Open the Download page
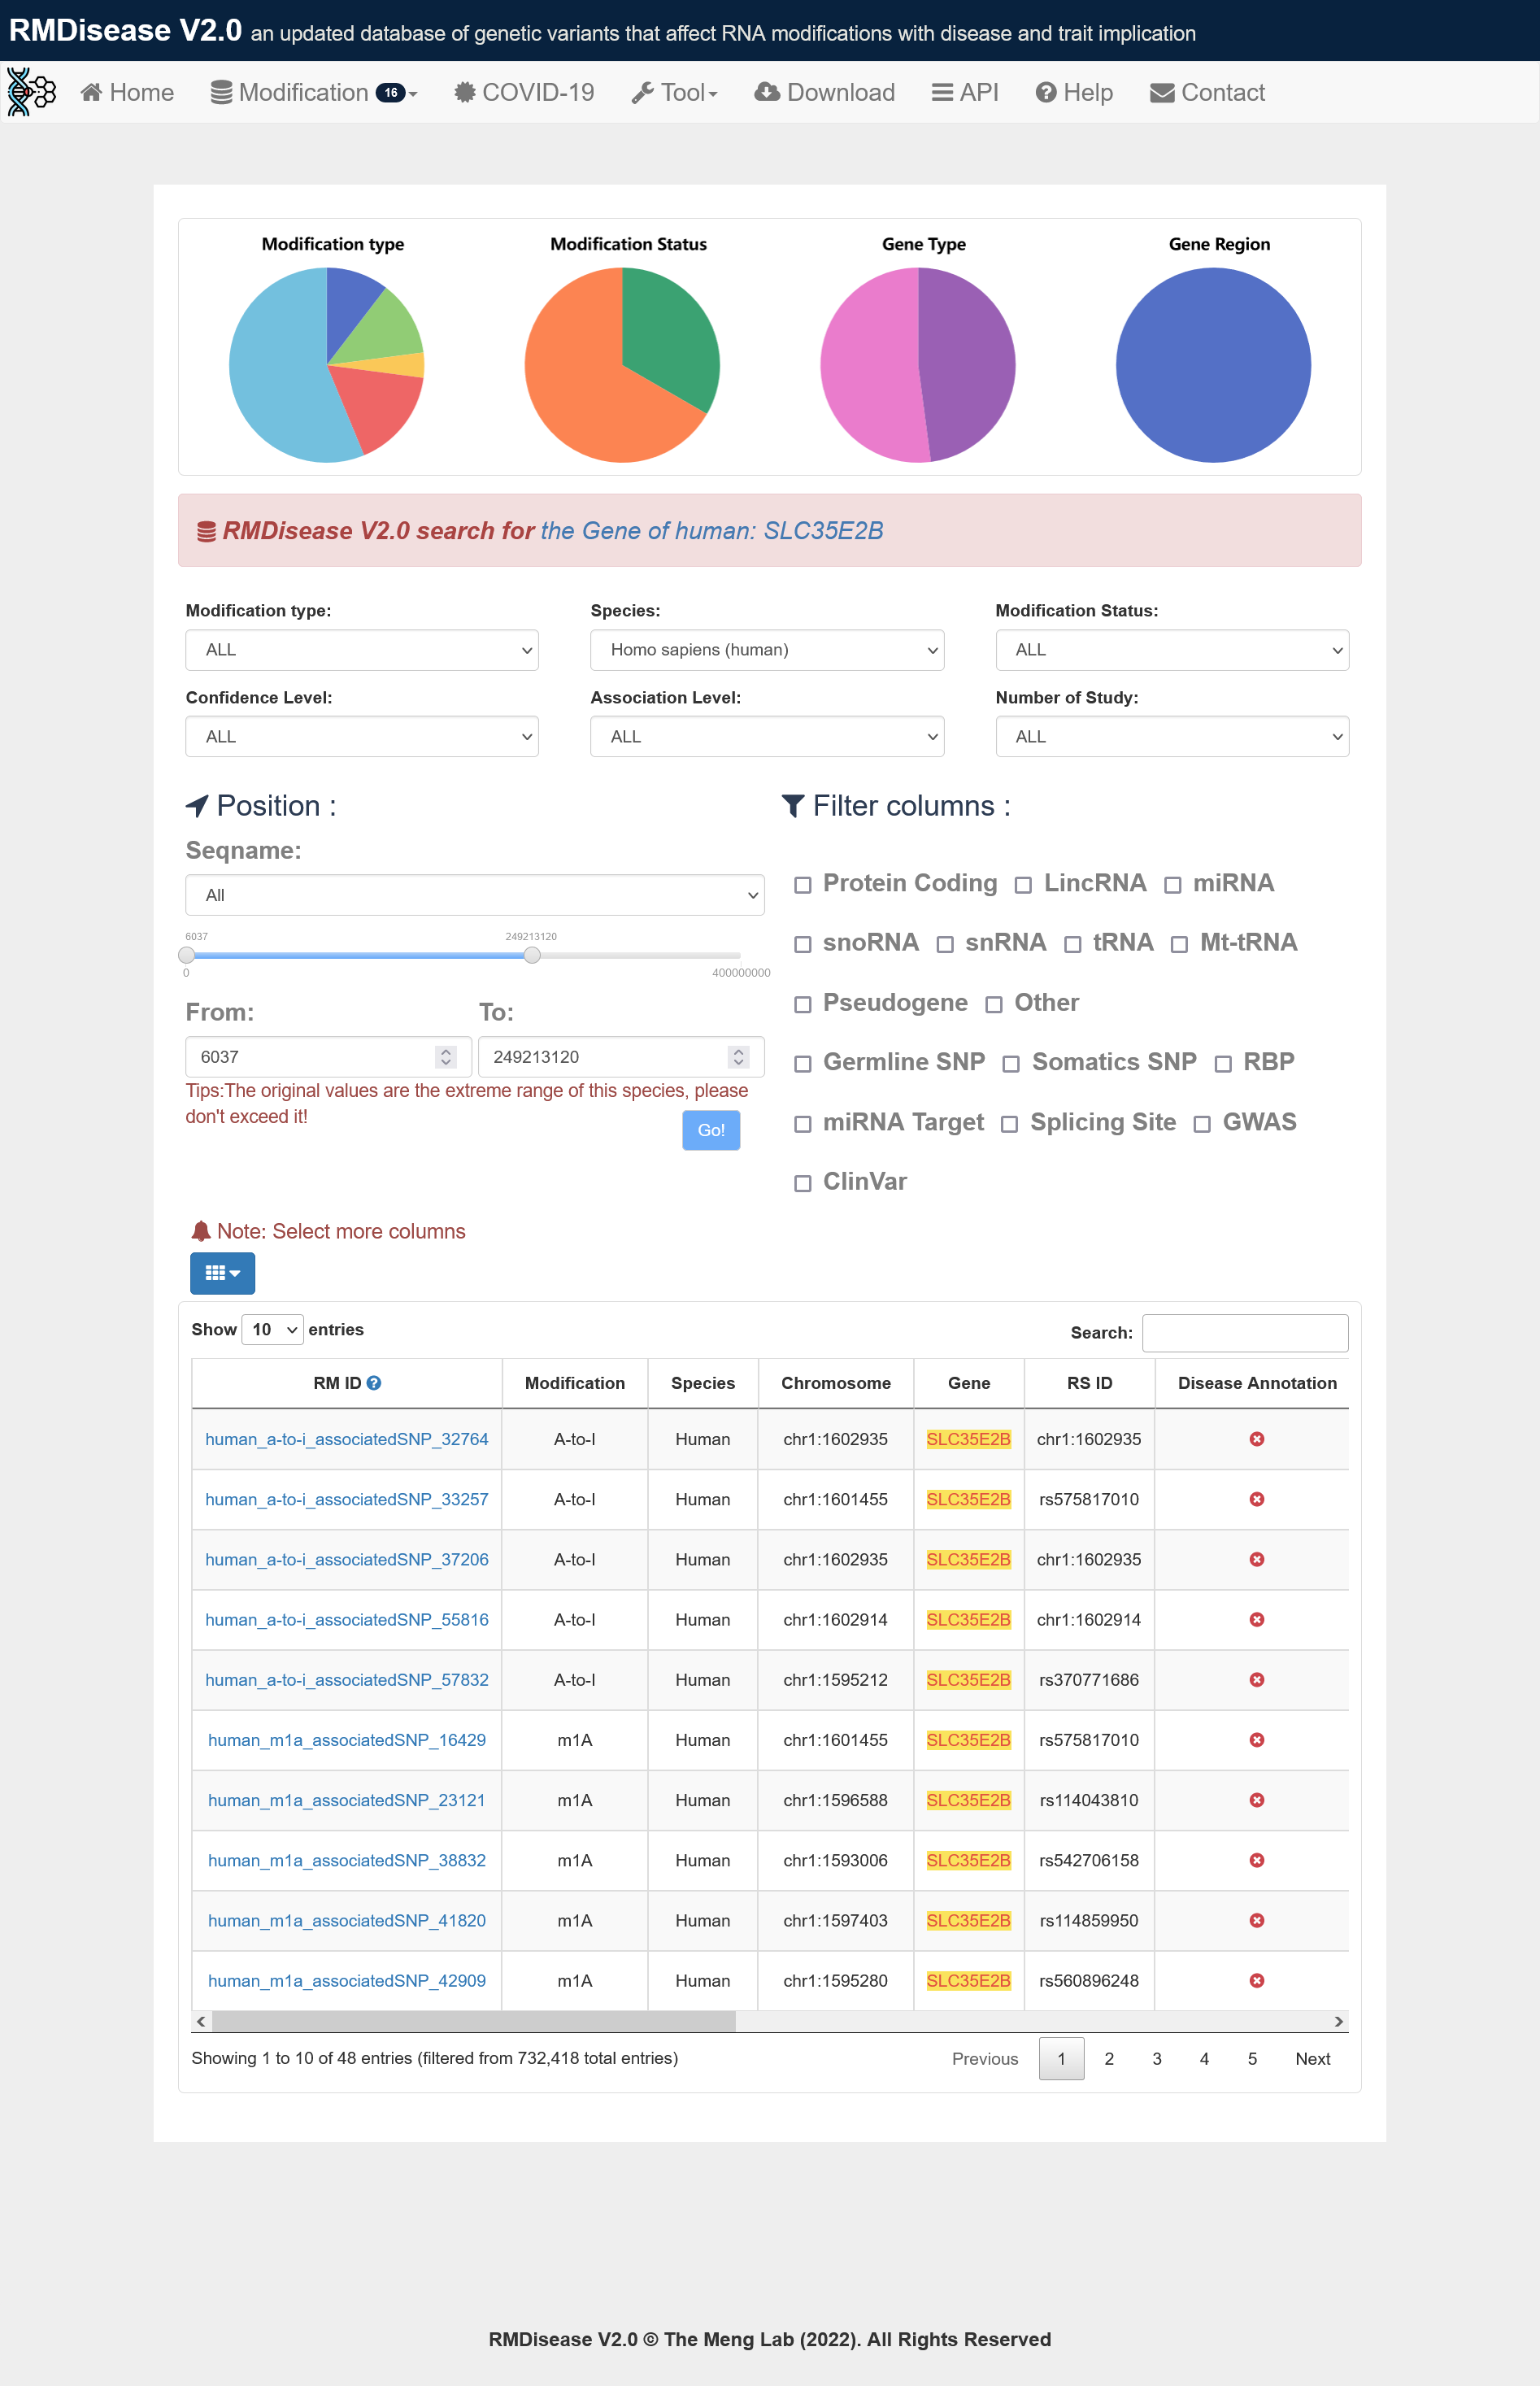This screenshot has width=1540, height=2386. [x=824, y=92]
